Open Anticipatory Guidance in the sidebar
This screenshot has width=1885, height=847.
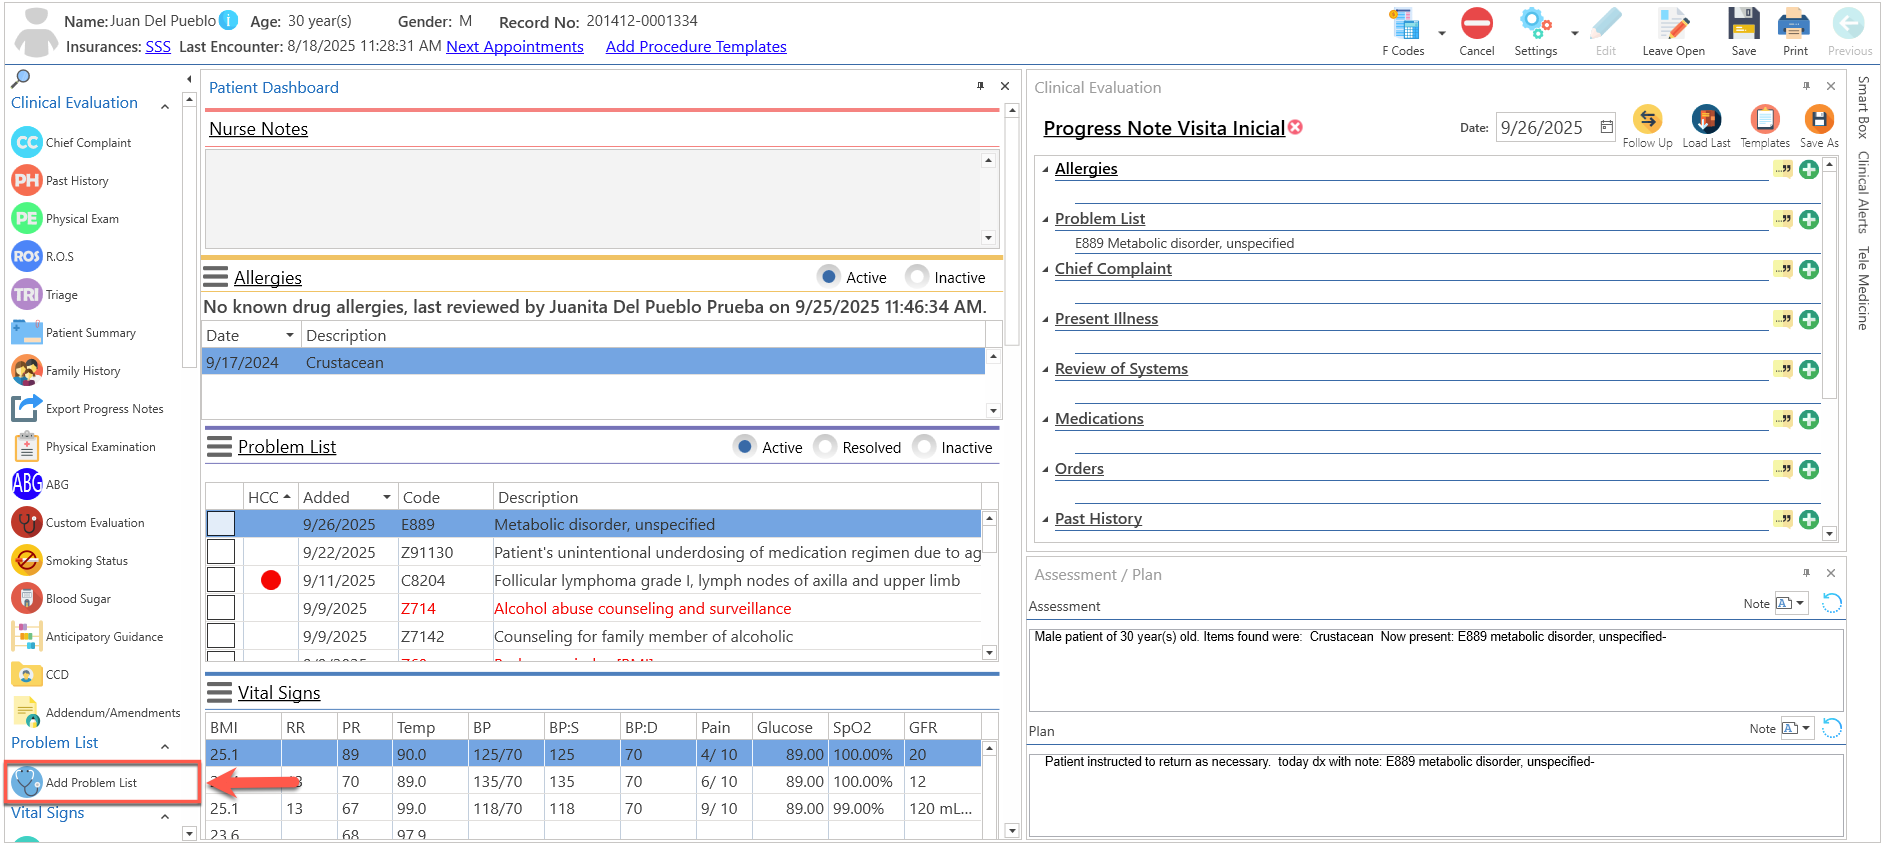pyautogui.click(x=88, y=637)
